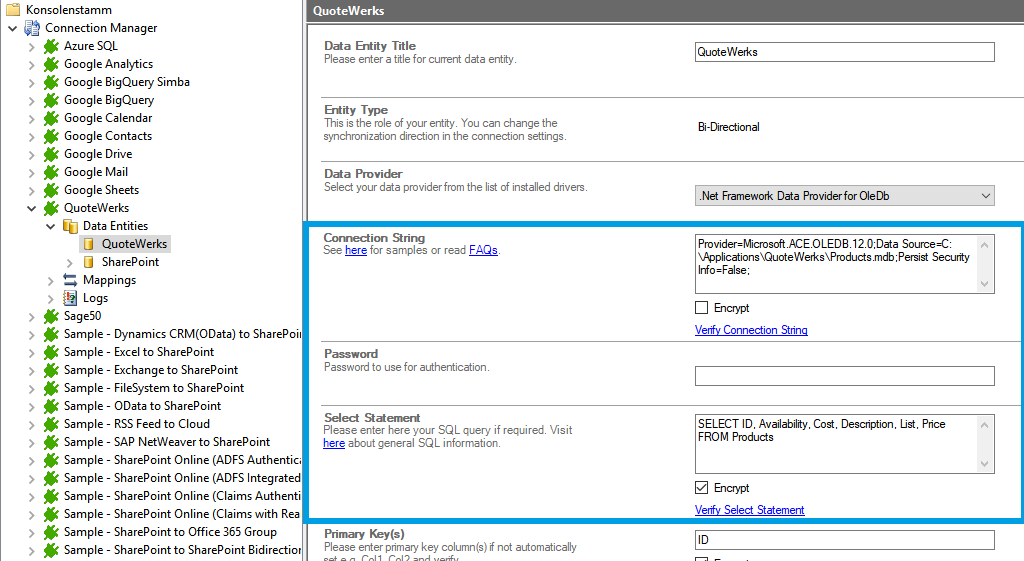Click the Logs icon in tree

click(70, 298)
